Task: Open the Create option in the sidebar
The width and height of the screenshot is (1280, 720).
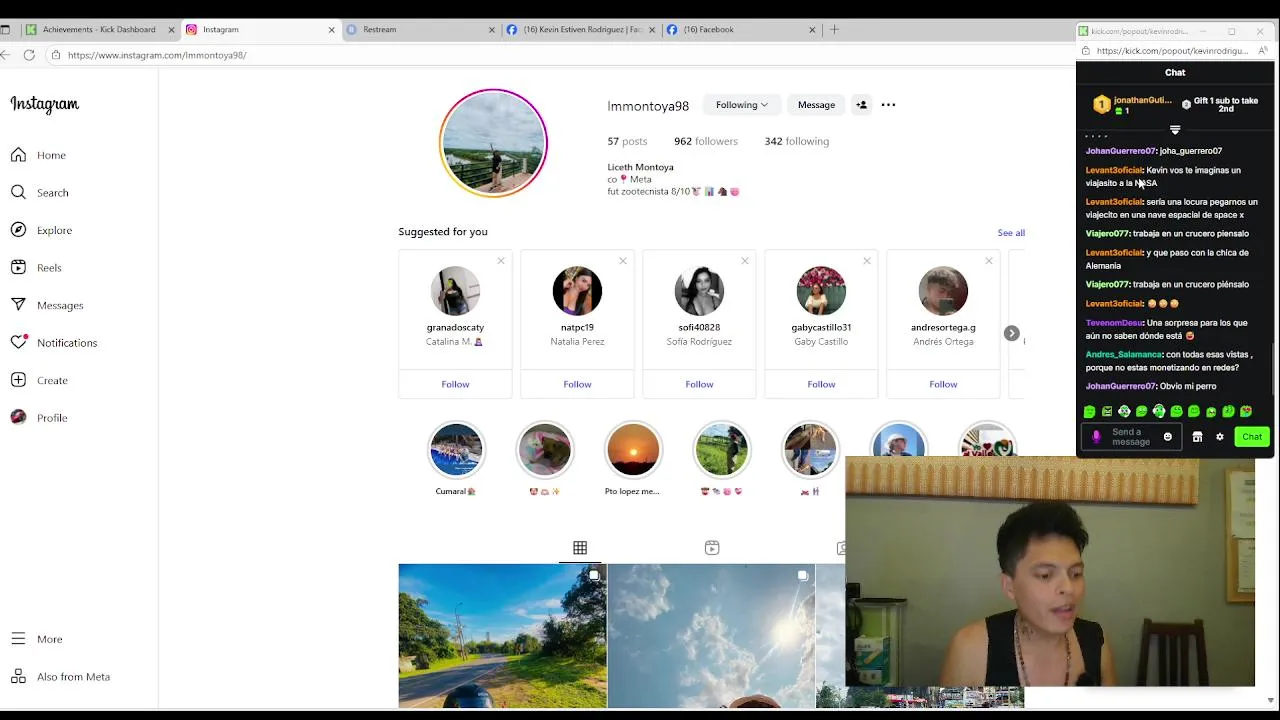Action: point(39,380)
